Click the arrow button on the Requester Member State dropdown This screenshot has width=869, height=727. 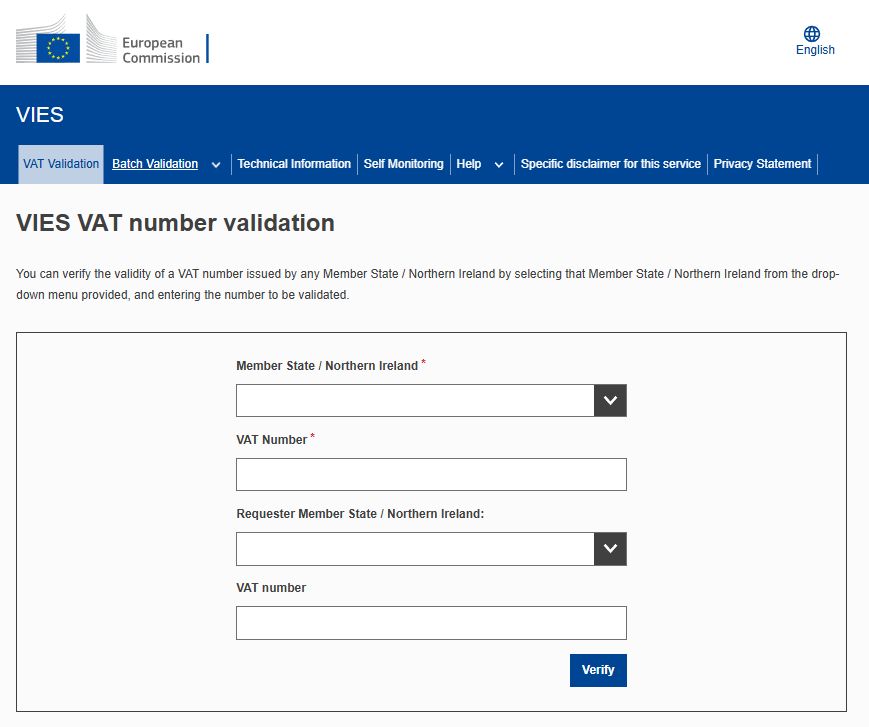(610, 549)
